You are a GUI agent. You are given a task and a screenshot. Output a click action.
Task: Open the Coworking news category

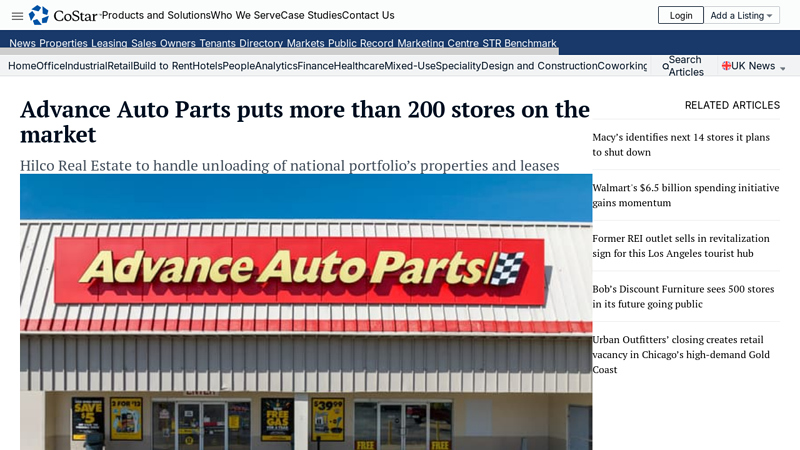point(622,66)
